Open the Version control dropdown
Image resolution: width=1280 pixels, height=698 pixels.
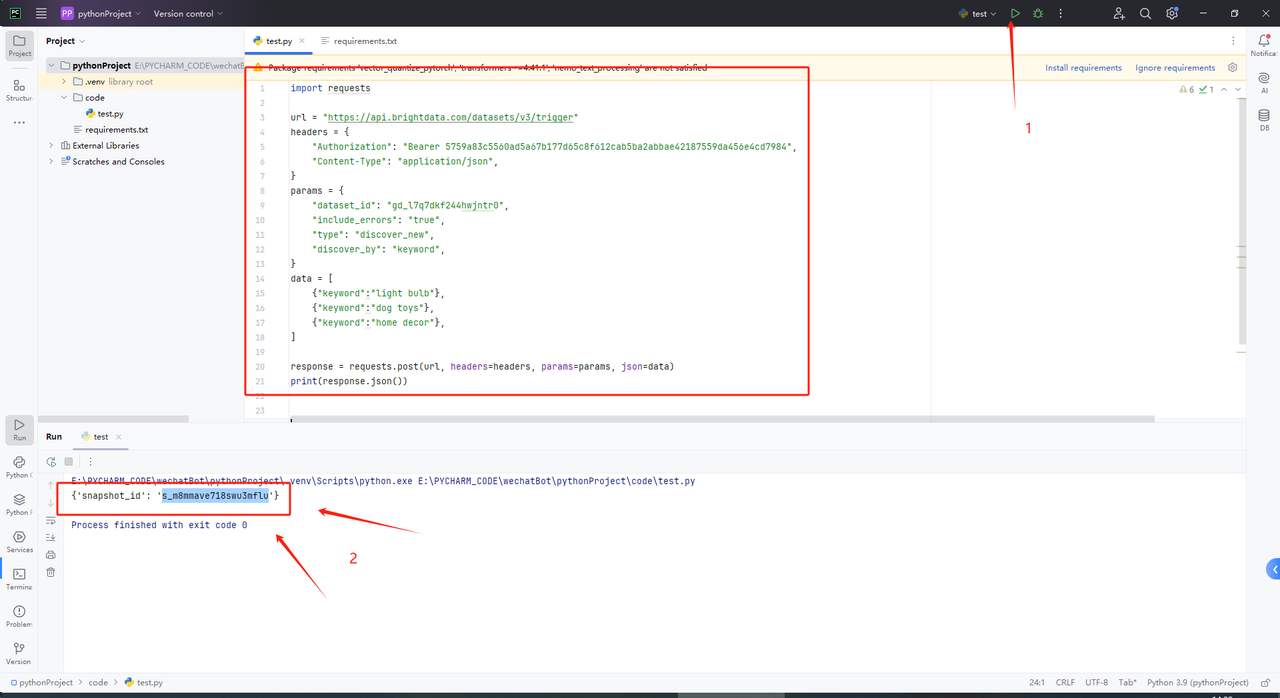[188, 14]
